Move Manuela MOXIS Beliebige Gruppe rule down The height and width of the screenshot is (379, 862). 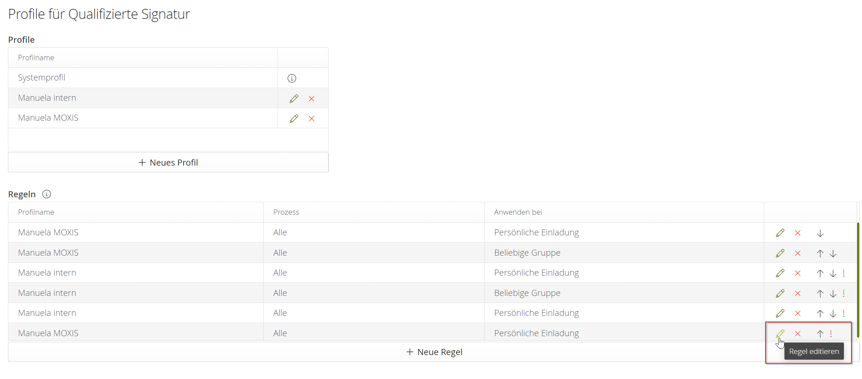(x=833, y=254)
